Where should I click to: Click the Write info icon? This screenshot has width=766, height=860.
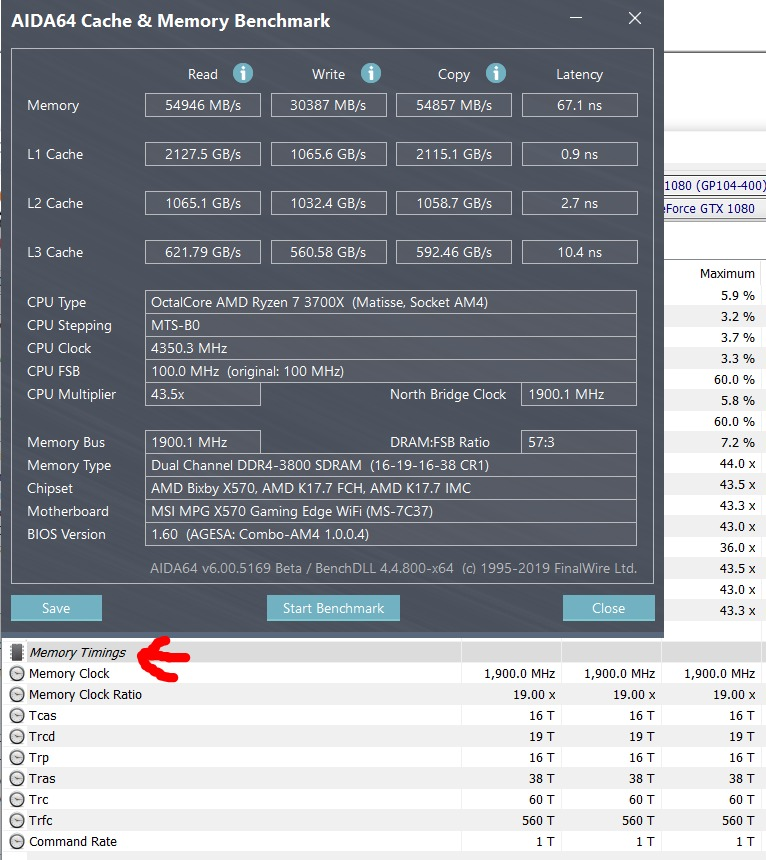(x=371, y=73)
